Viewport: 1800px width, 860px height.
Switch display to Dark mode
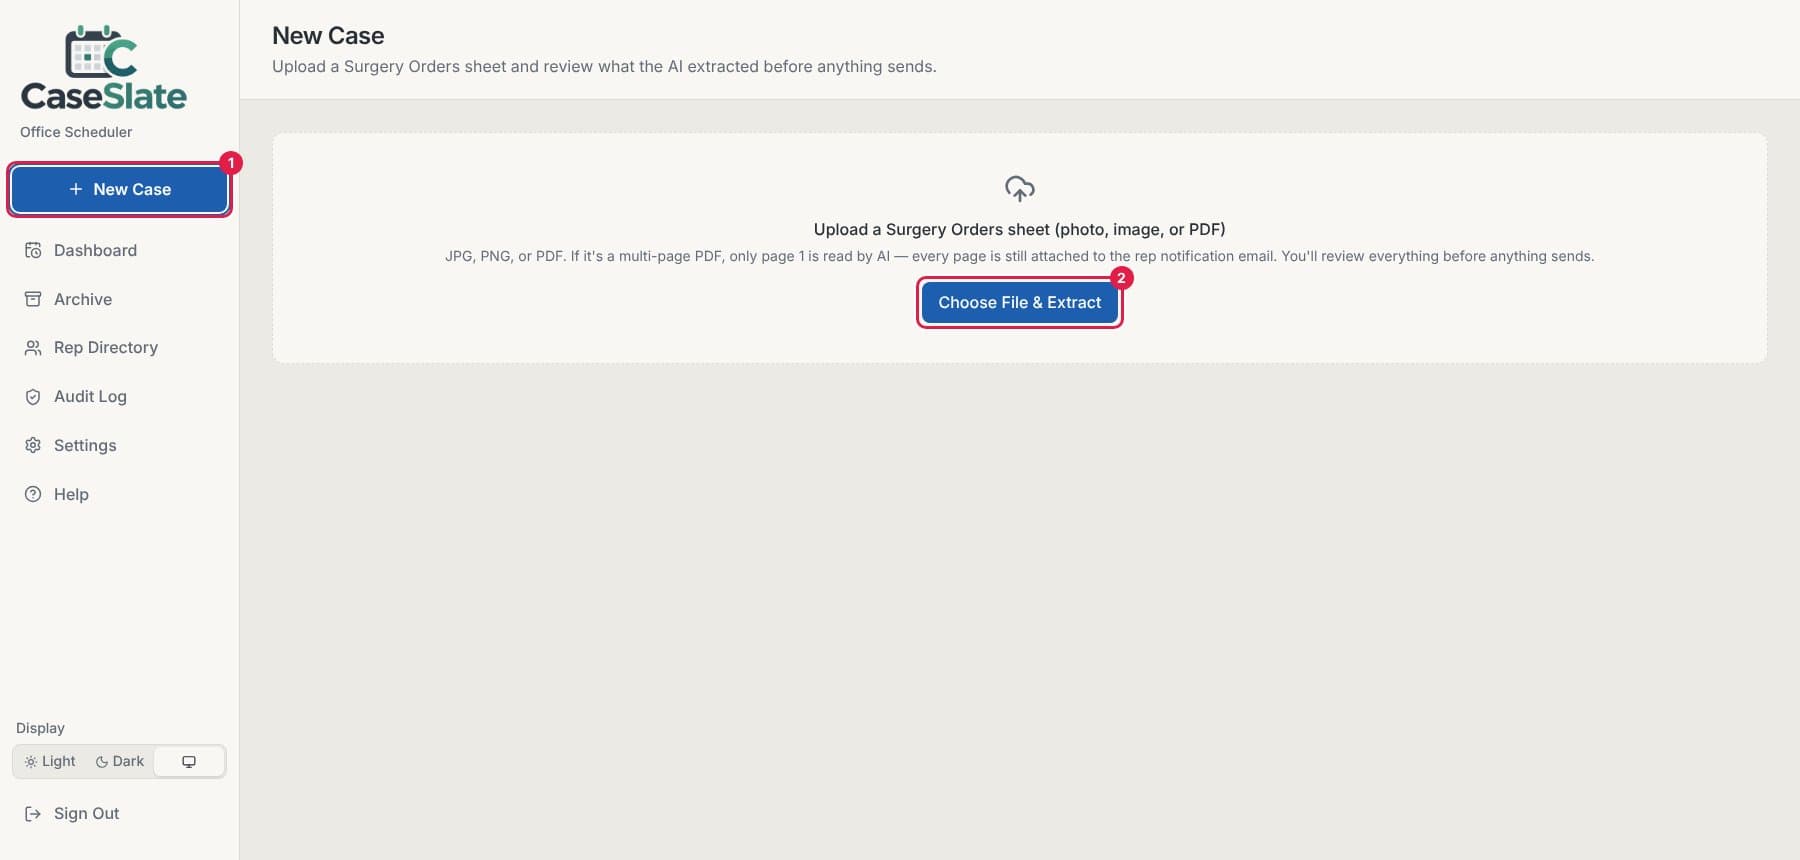pos(120,761)
